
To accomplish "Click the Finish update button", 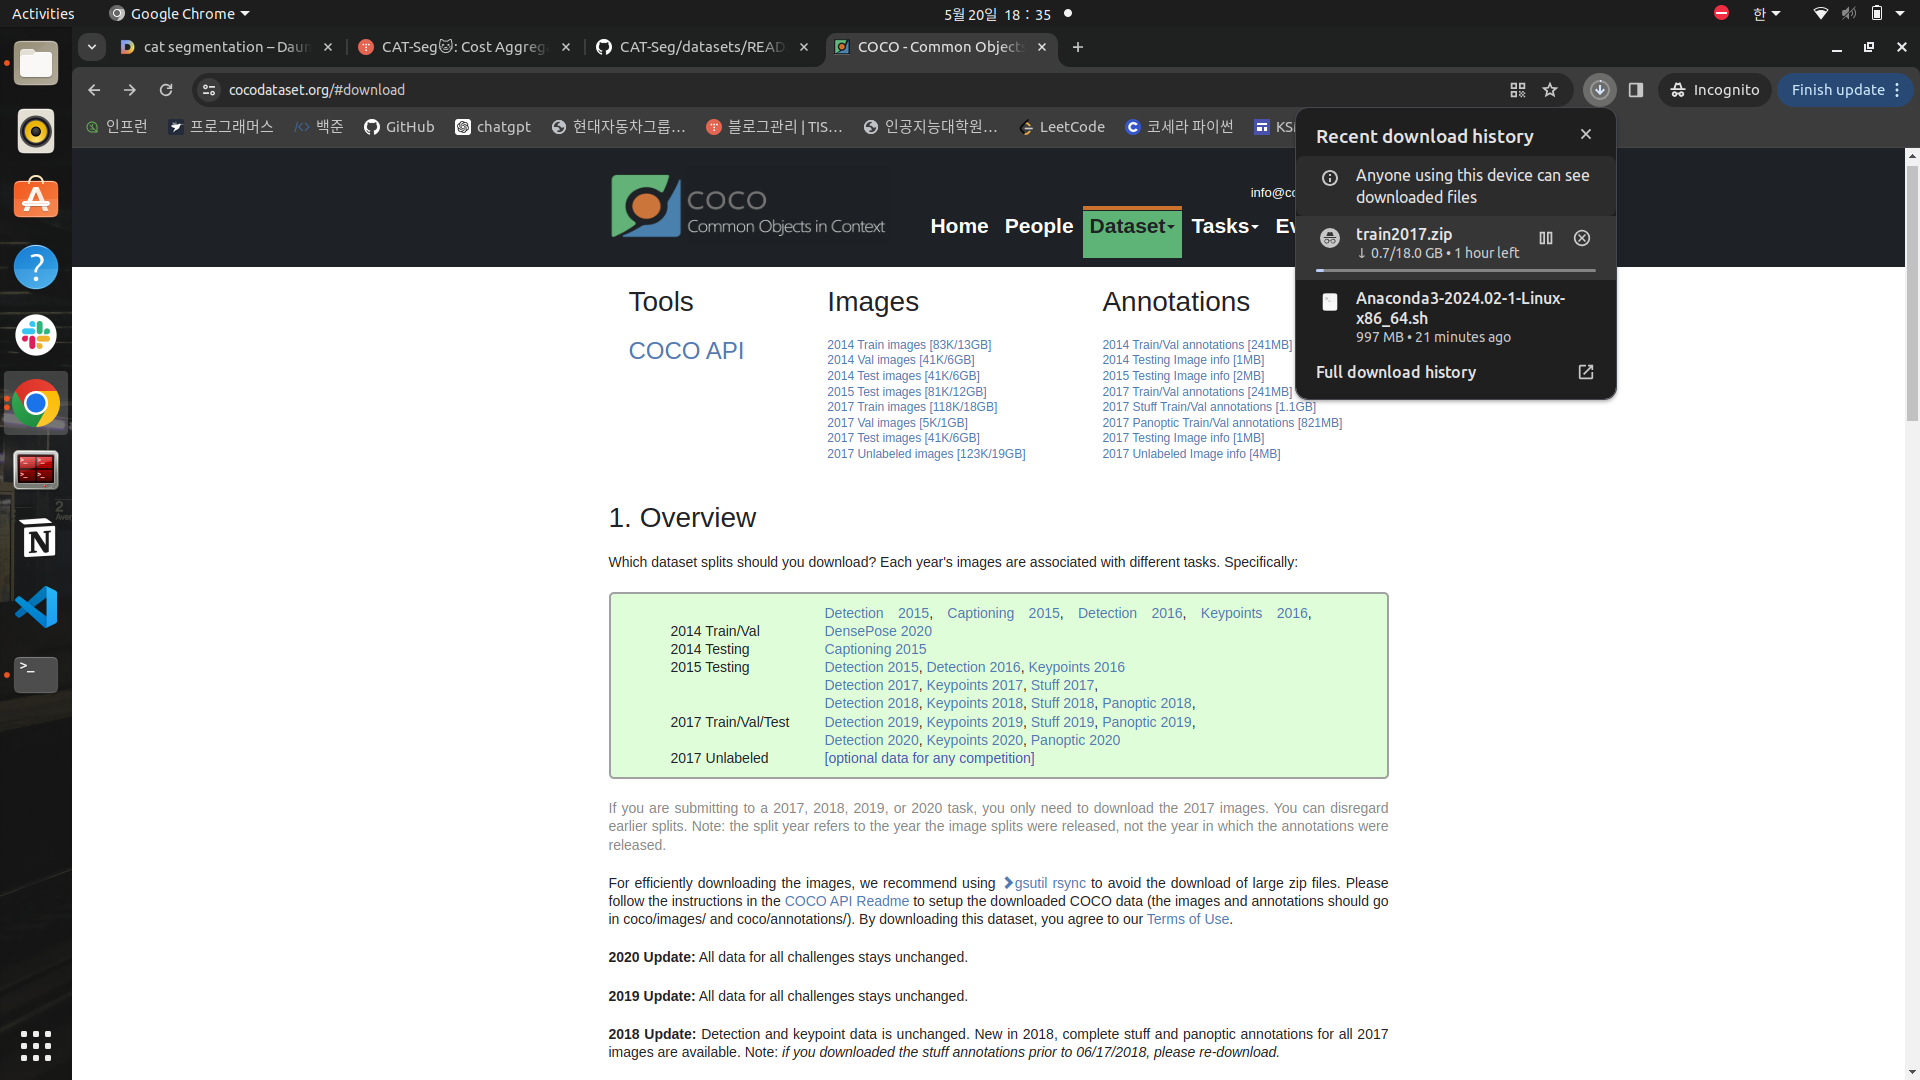I will pyautogui.click(x=1837, y=90).
